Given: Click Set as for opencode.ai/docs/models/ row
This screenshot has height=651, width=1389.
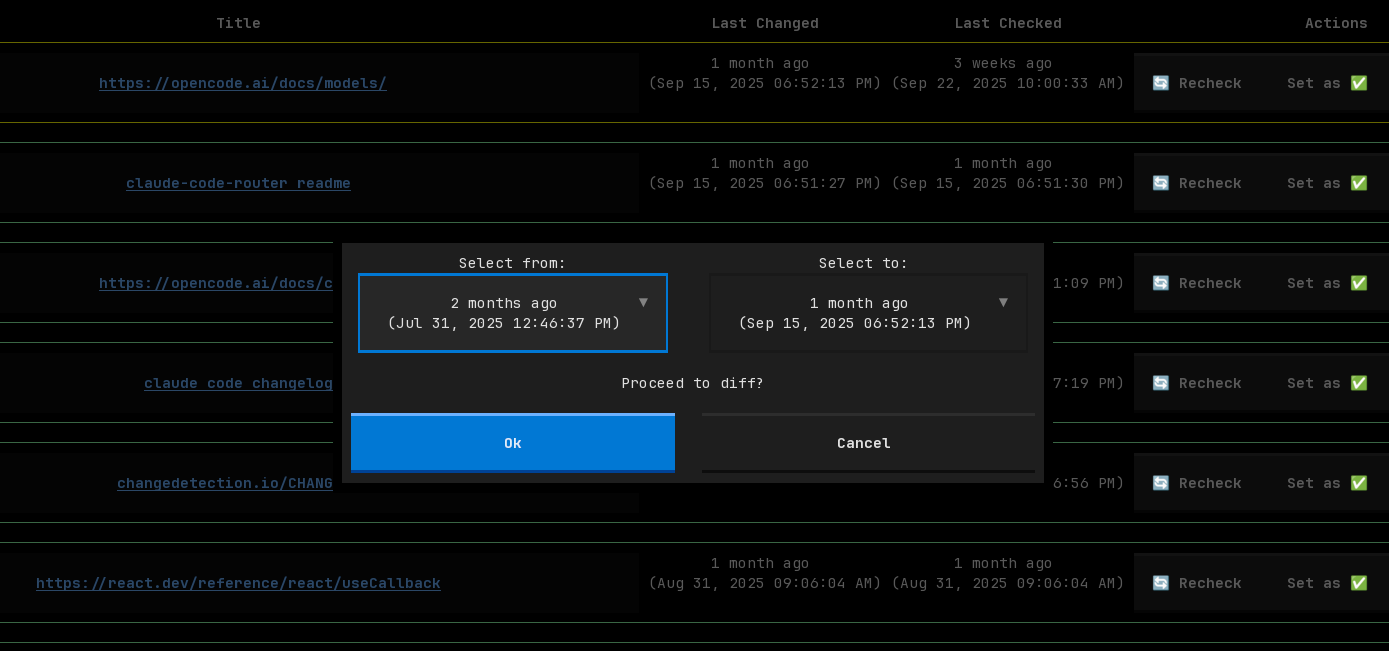Looking at the screenshot, I should click(1327, 83).
